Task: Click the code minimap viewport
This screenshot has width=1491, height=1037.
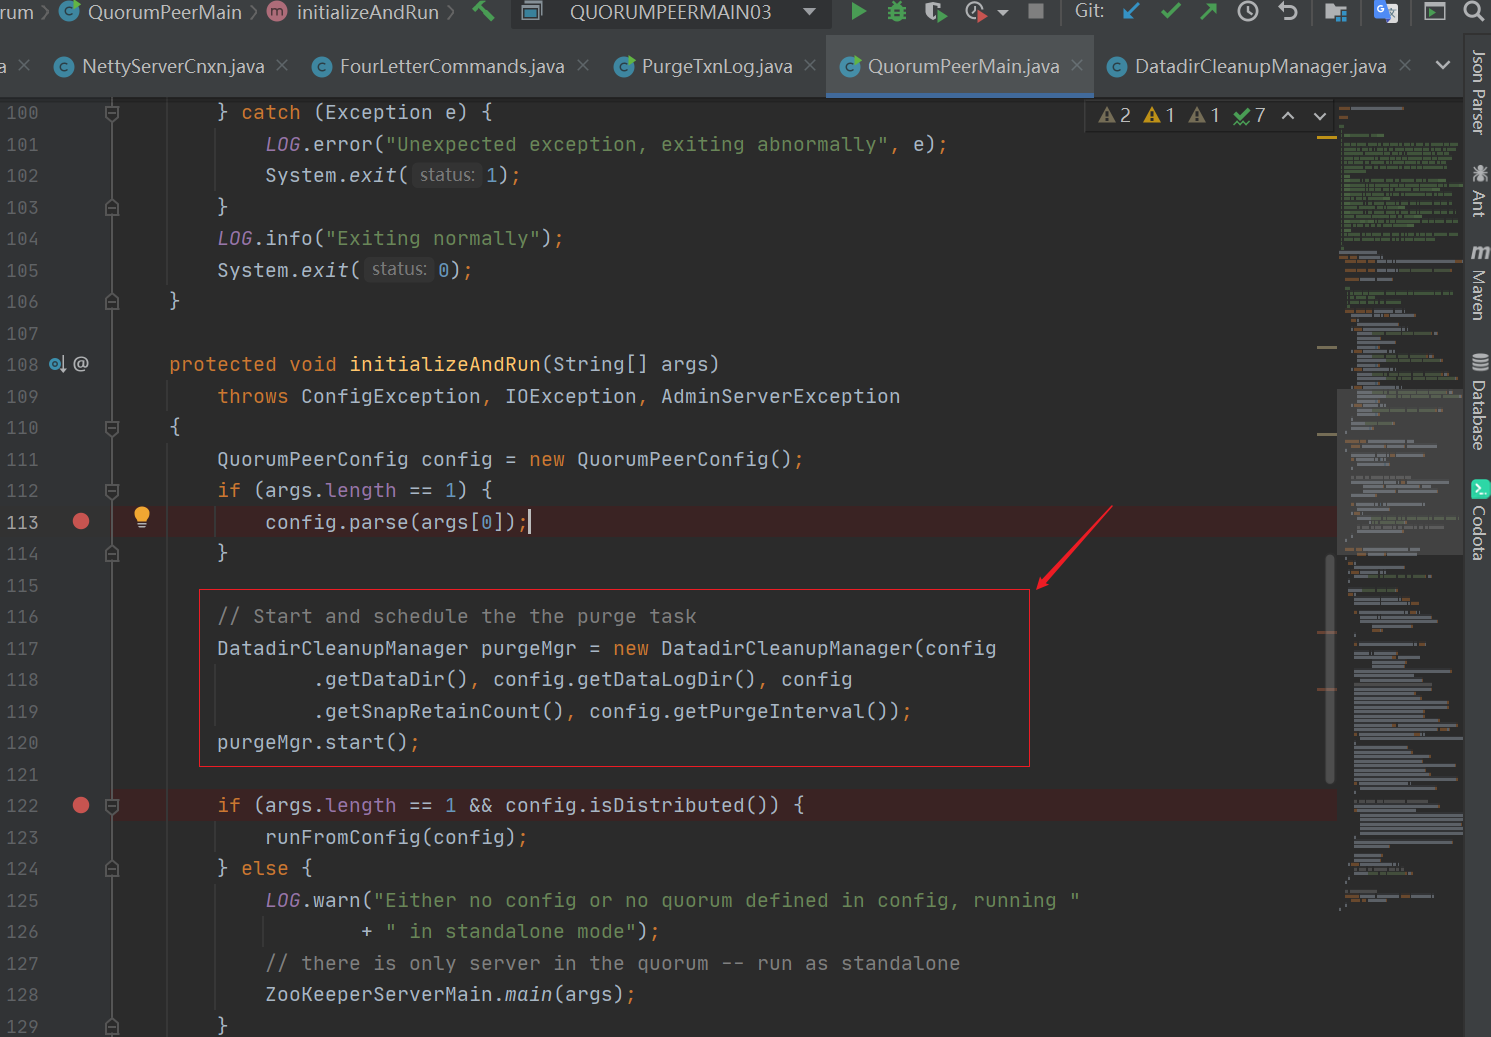Action: (x=1400, y=471)
